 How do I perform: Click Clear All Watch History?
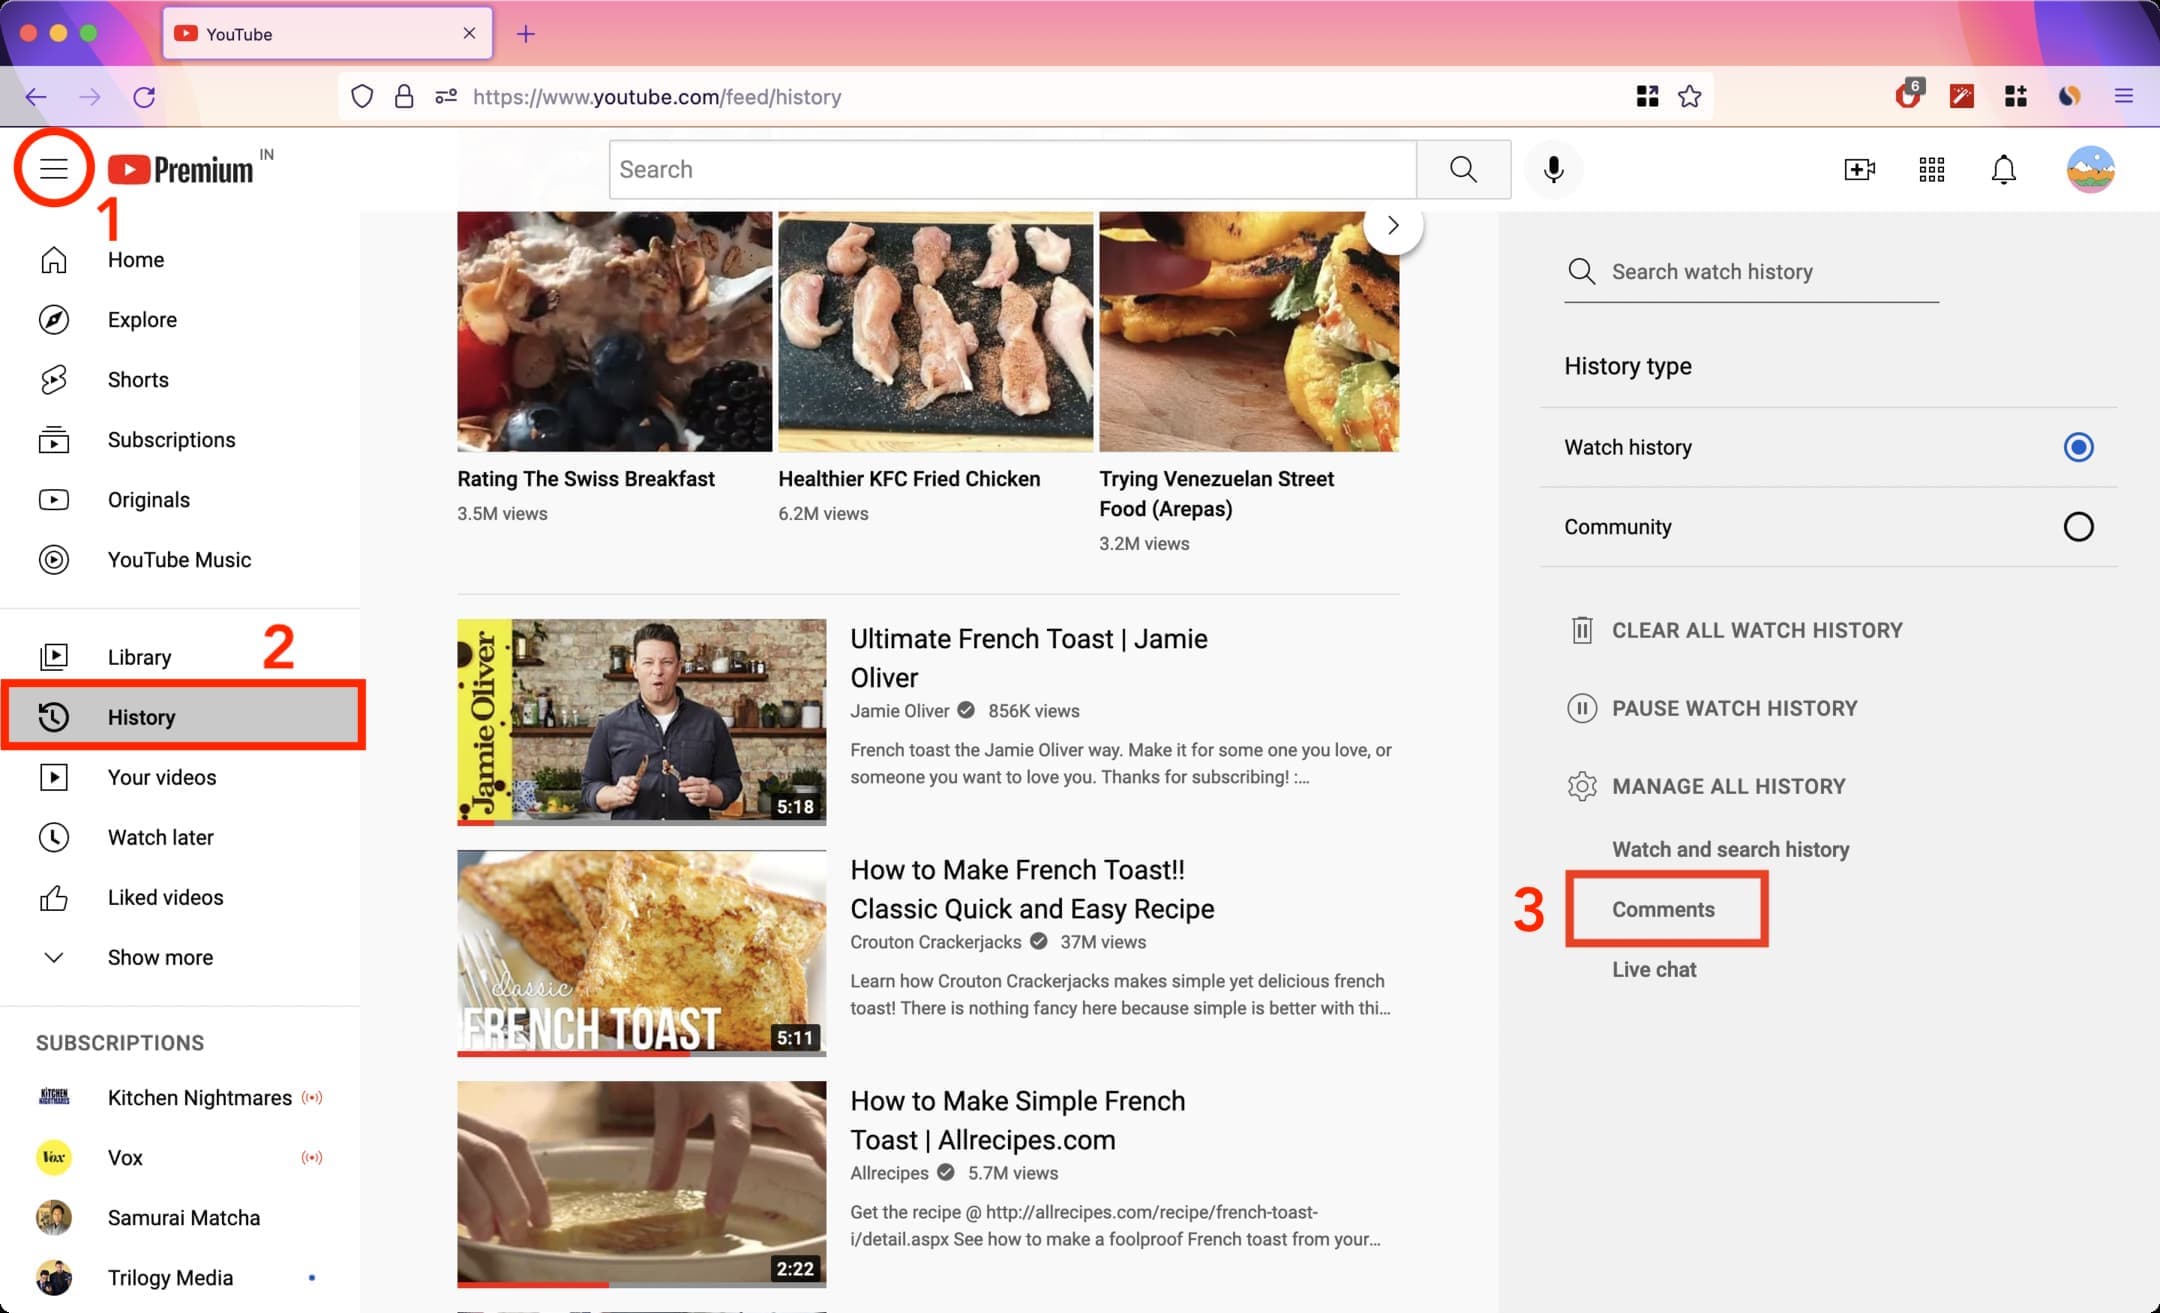pos(1757,630)
